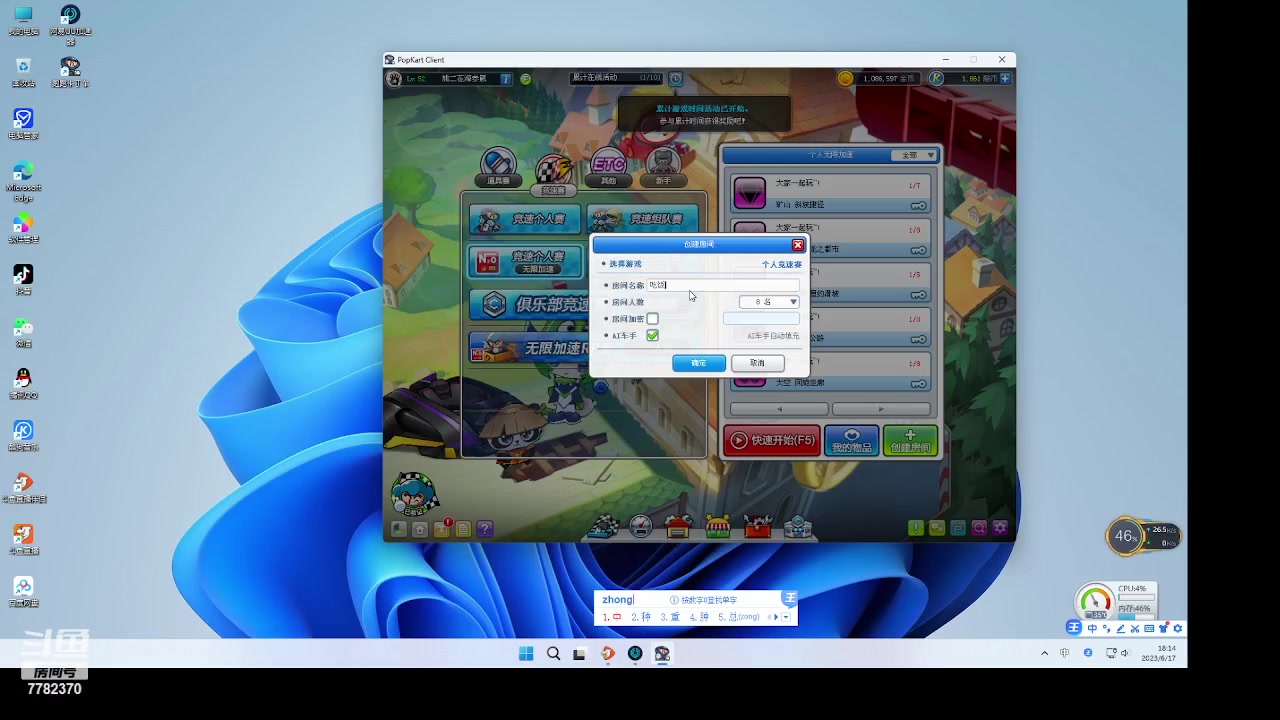Screen dimensions: 1280x720
Task: Click the blue info icon beside player name
Action: click(x=506, y=78)
